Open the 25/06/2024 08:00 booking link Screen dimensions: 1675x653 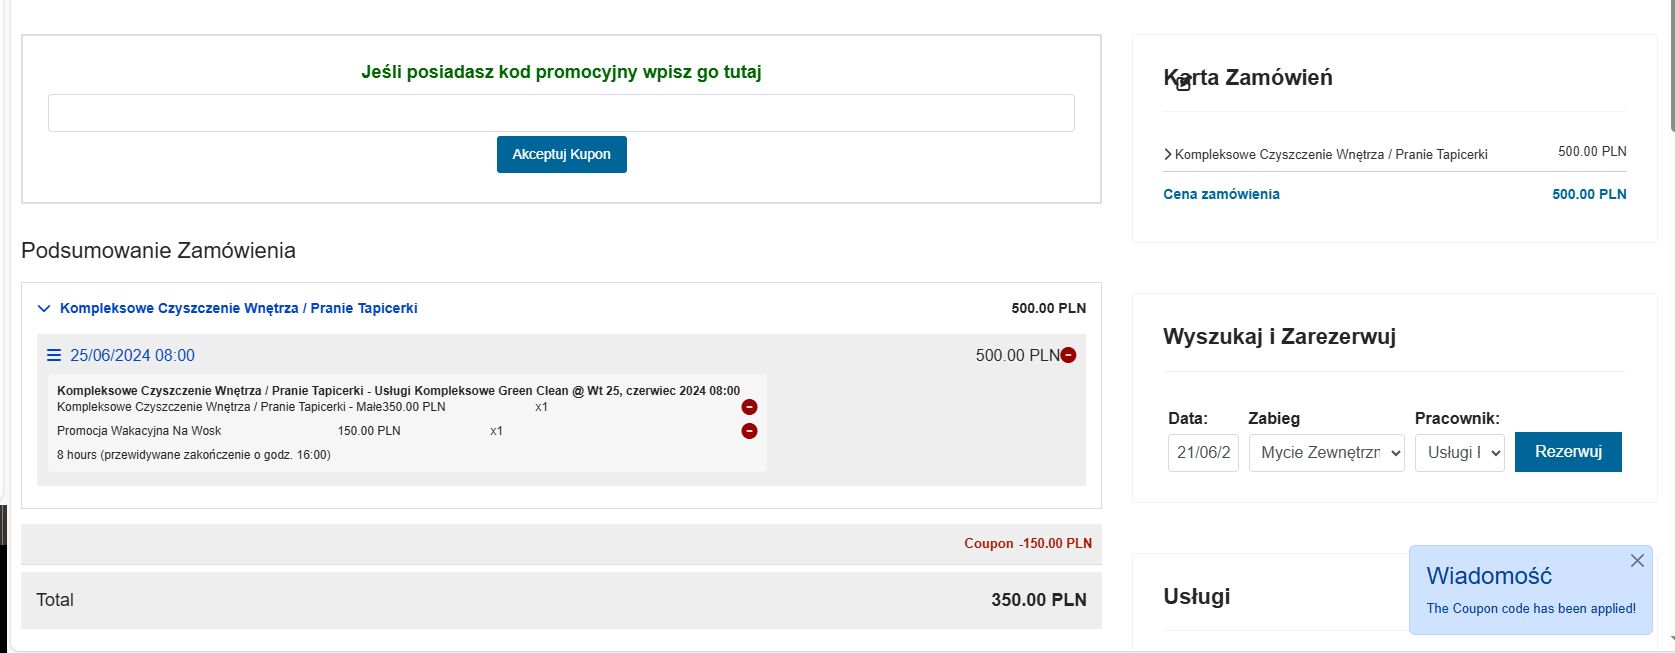[x=132, y=355]
